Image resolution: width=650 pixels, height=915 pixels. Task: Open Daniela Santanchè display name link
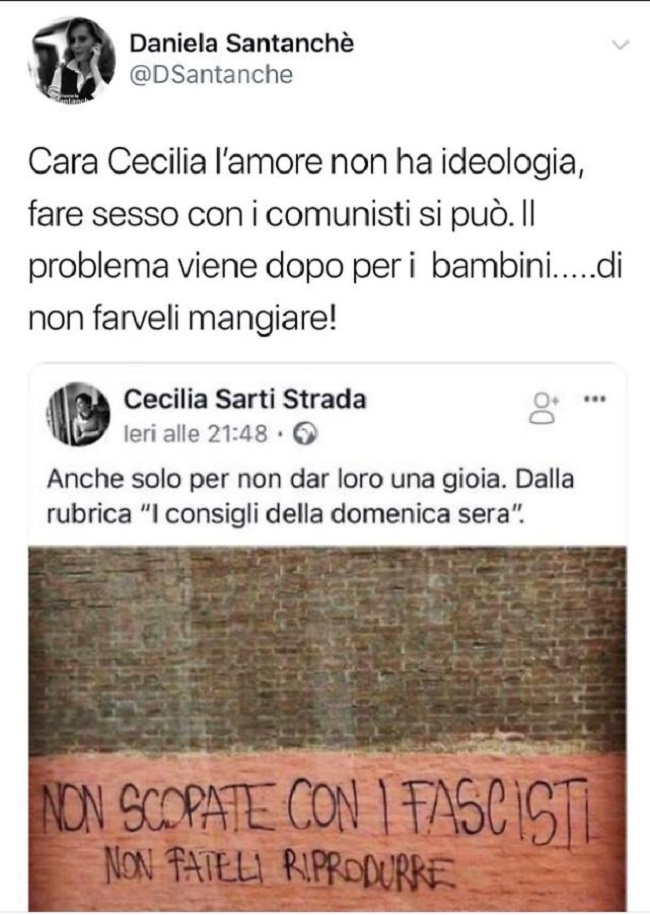242,43
